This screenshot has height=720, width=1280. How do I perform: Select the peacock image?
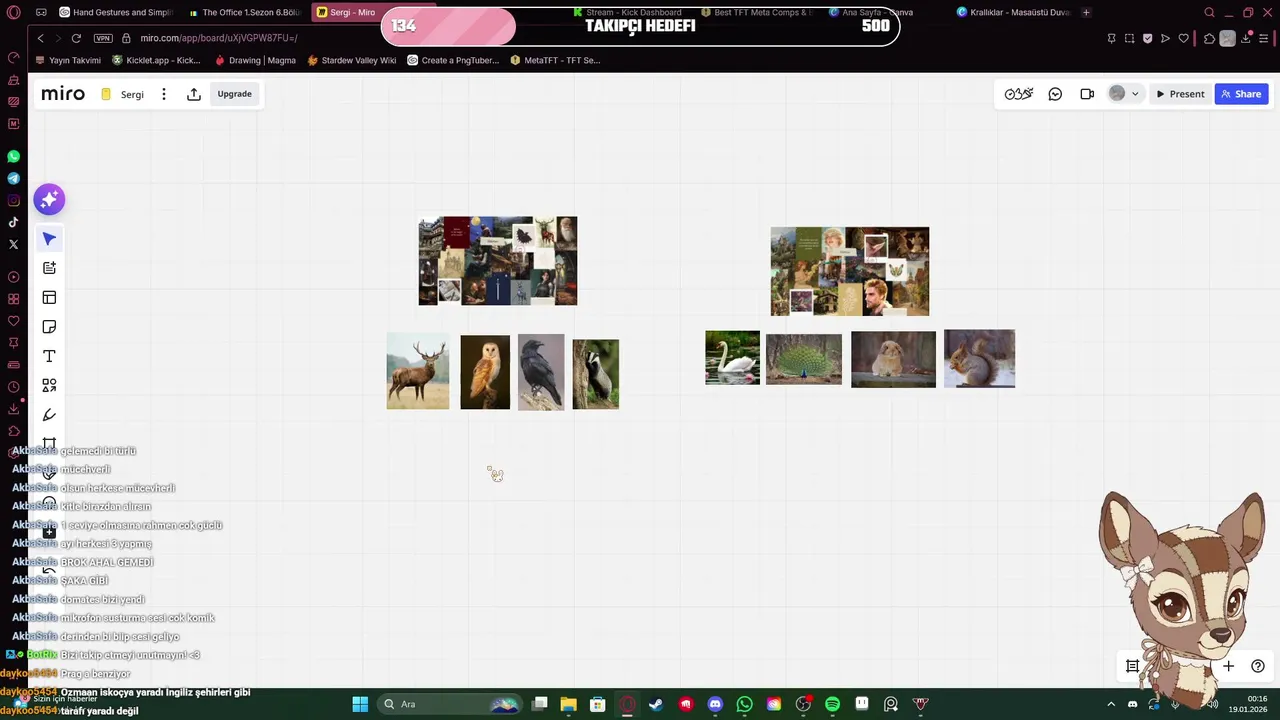click(x=804, y=359)
